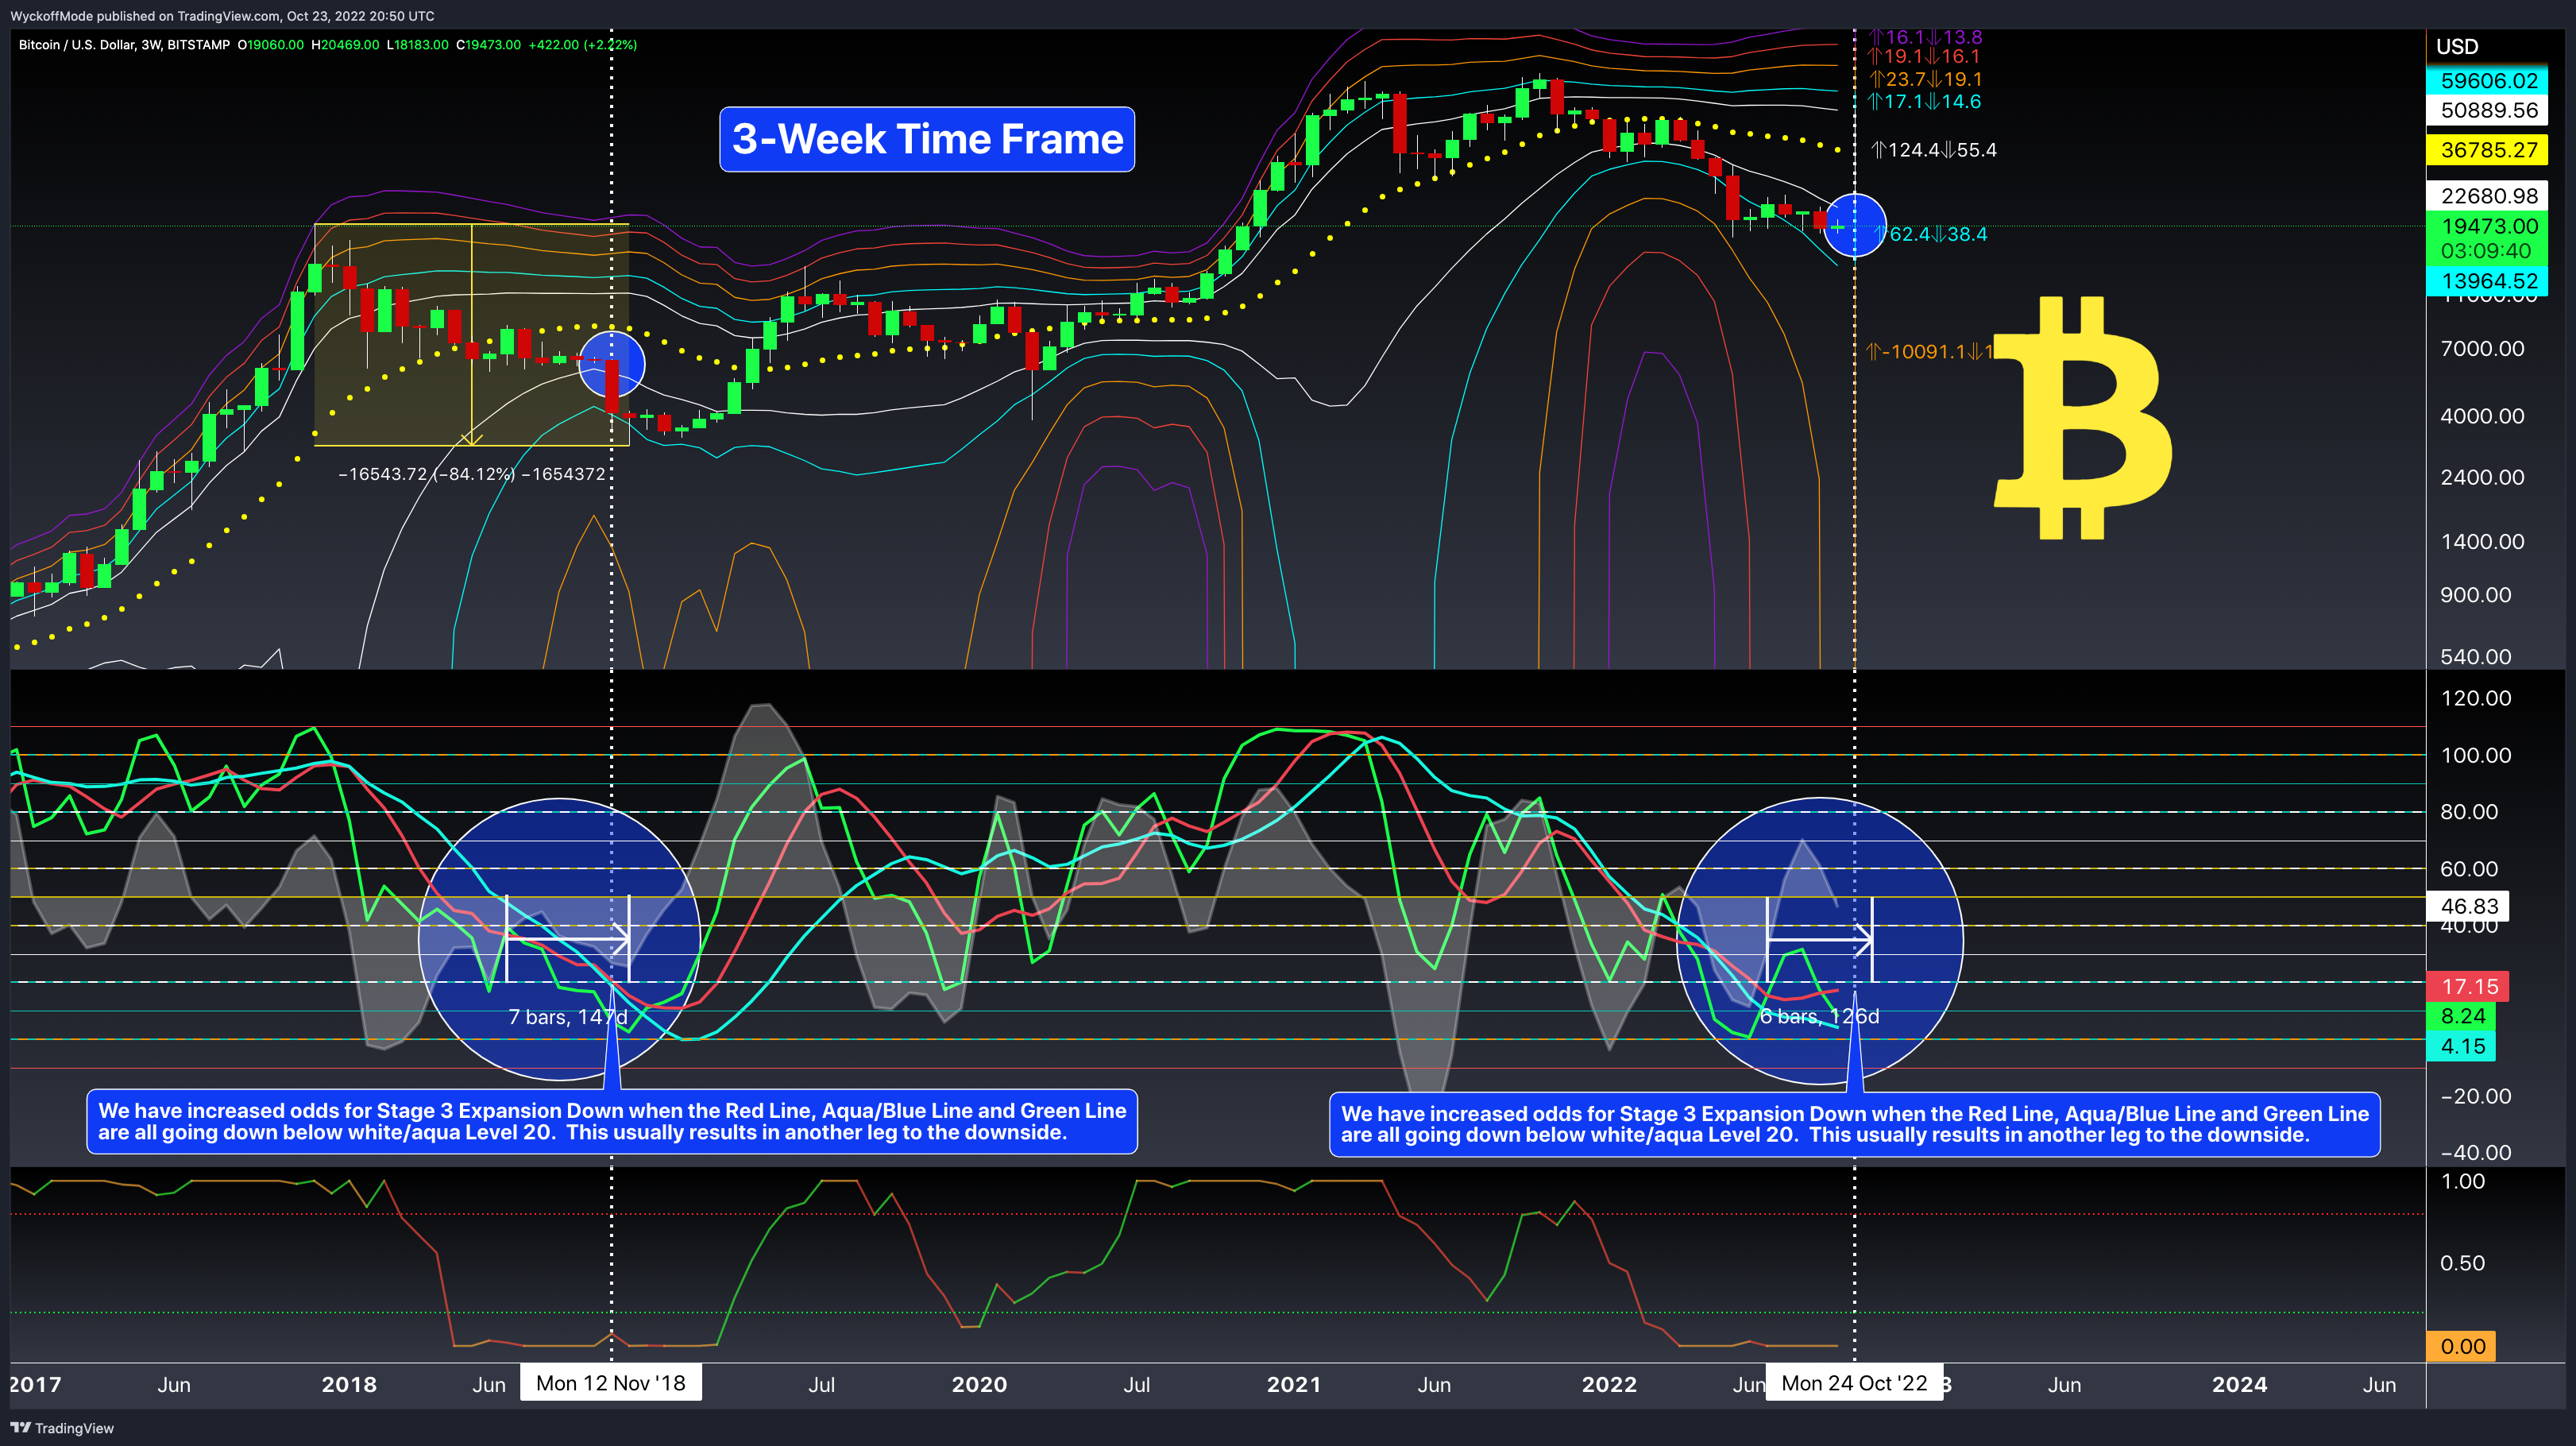The image size is (2576, 1446).
Task: Select the 59606.02 aqua price label
Action: pos(2487,81)
